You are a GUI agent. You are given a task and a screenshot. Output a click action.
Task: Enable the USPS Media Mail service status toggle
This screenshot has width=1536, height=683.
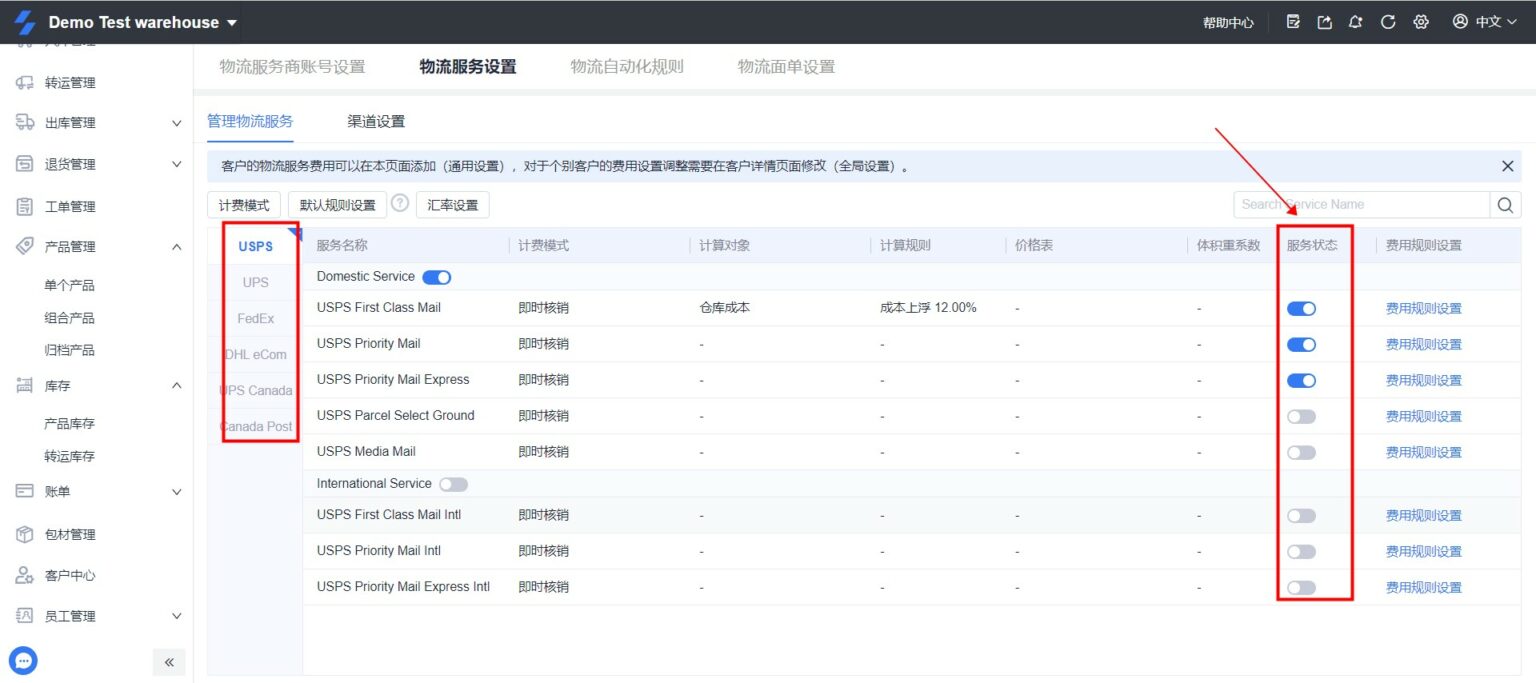(x=1301, y=451)
